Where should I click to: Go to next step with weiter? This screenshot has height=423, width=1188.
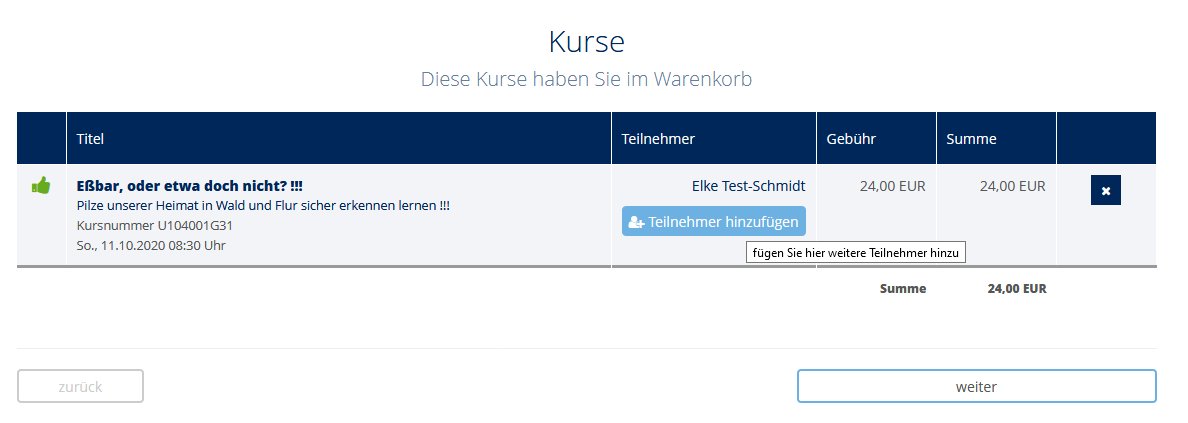click(976, 386)
